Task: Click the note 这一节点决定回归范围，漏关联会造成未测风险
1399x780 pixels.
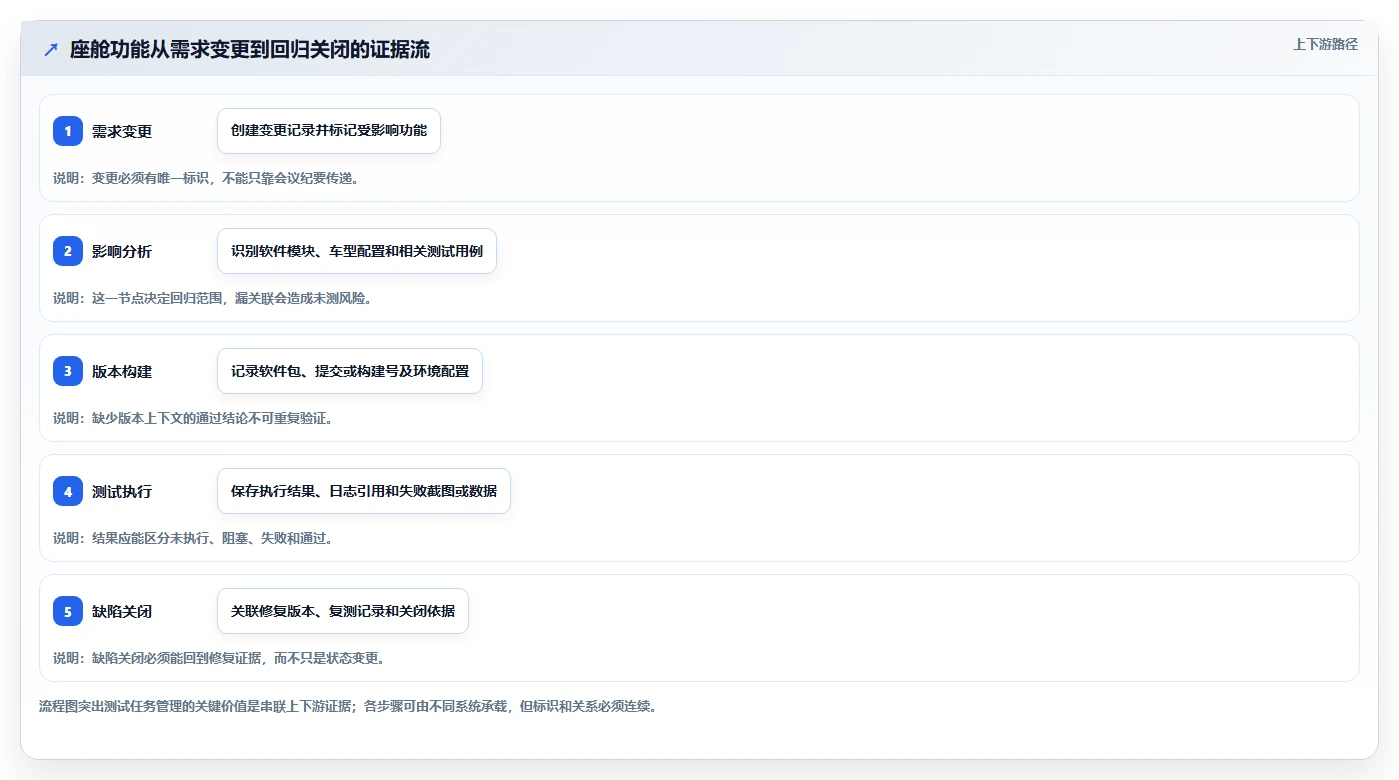Action: pyautogui.click(x=213, y=298)
